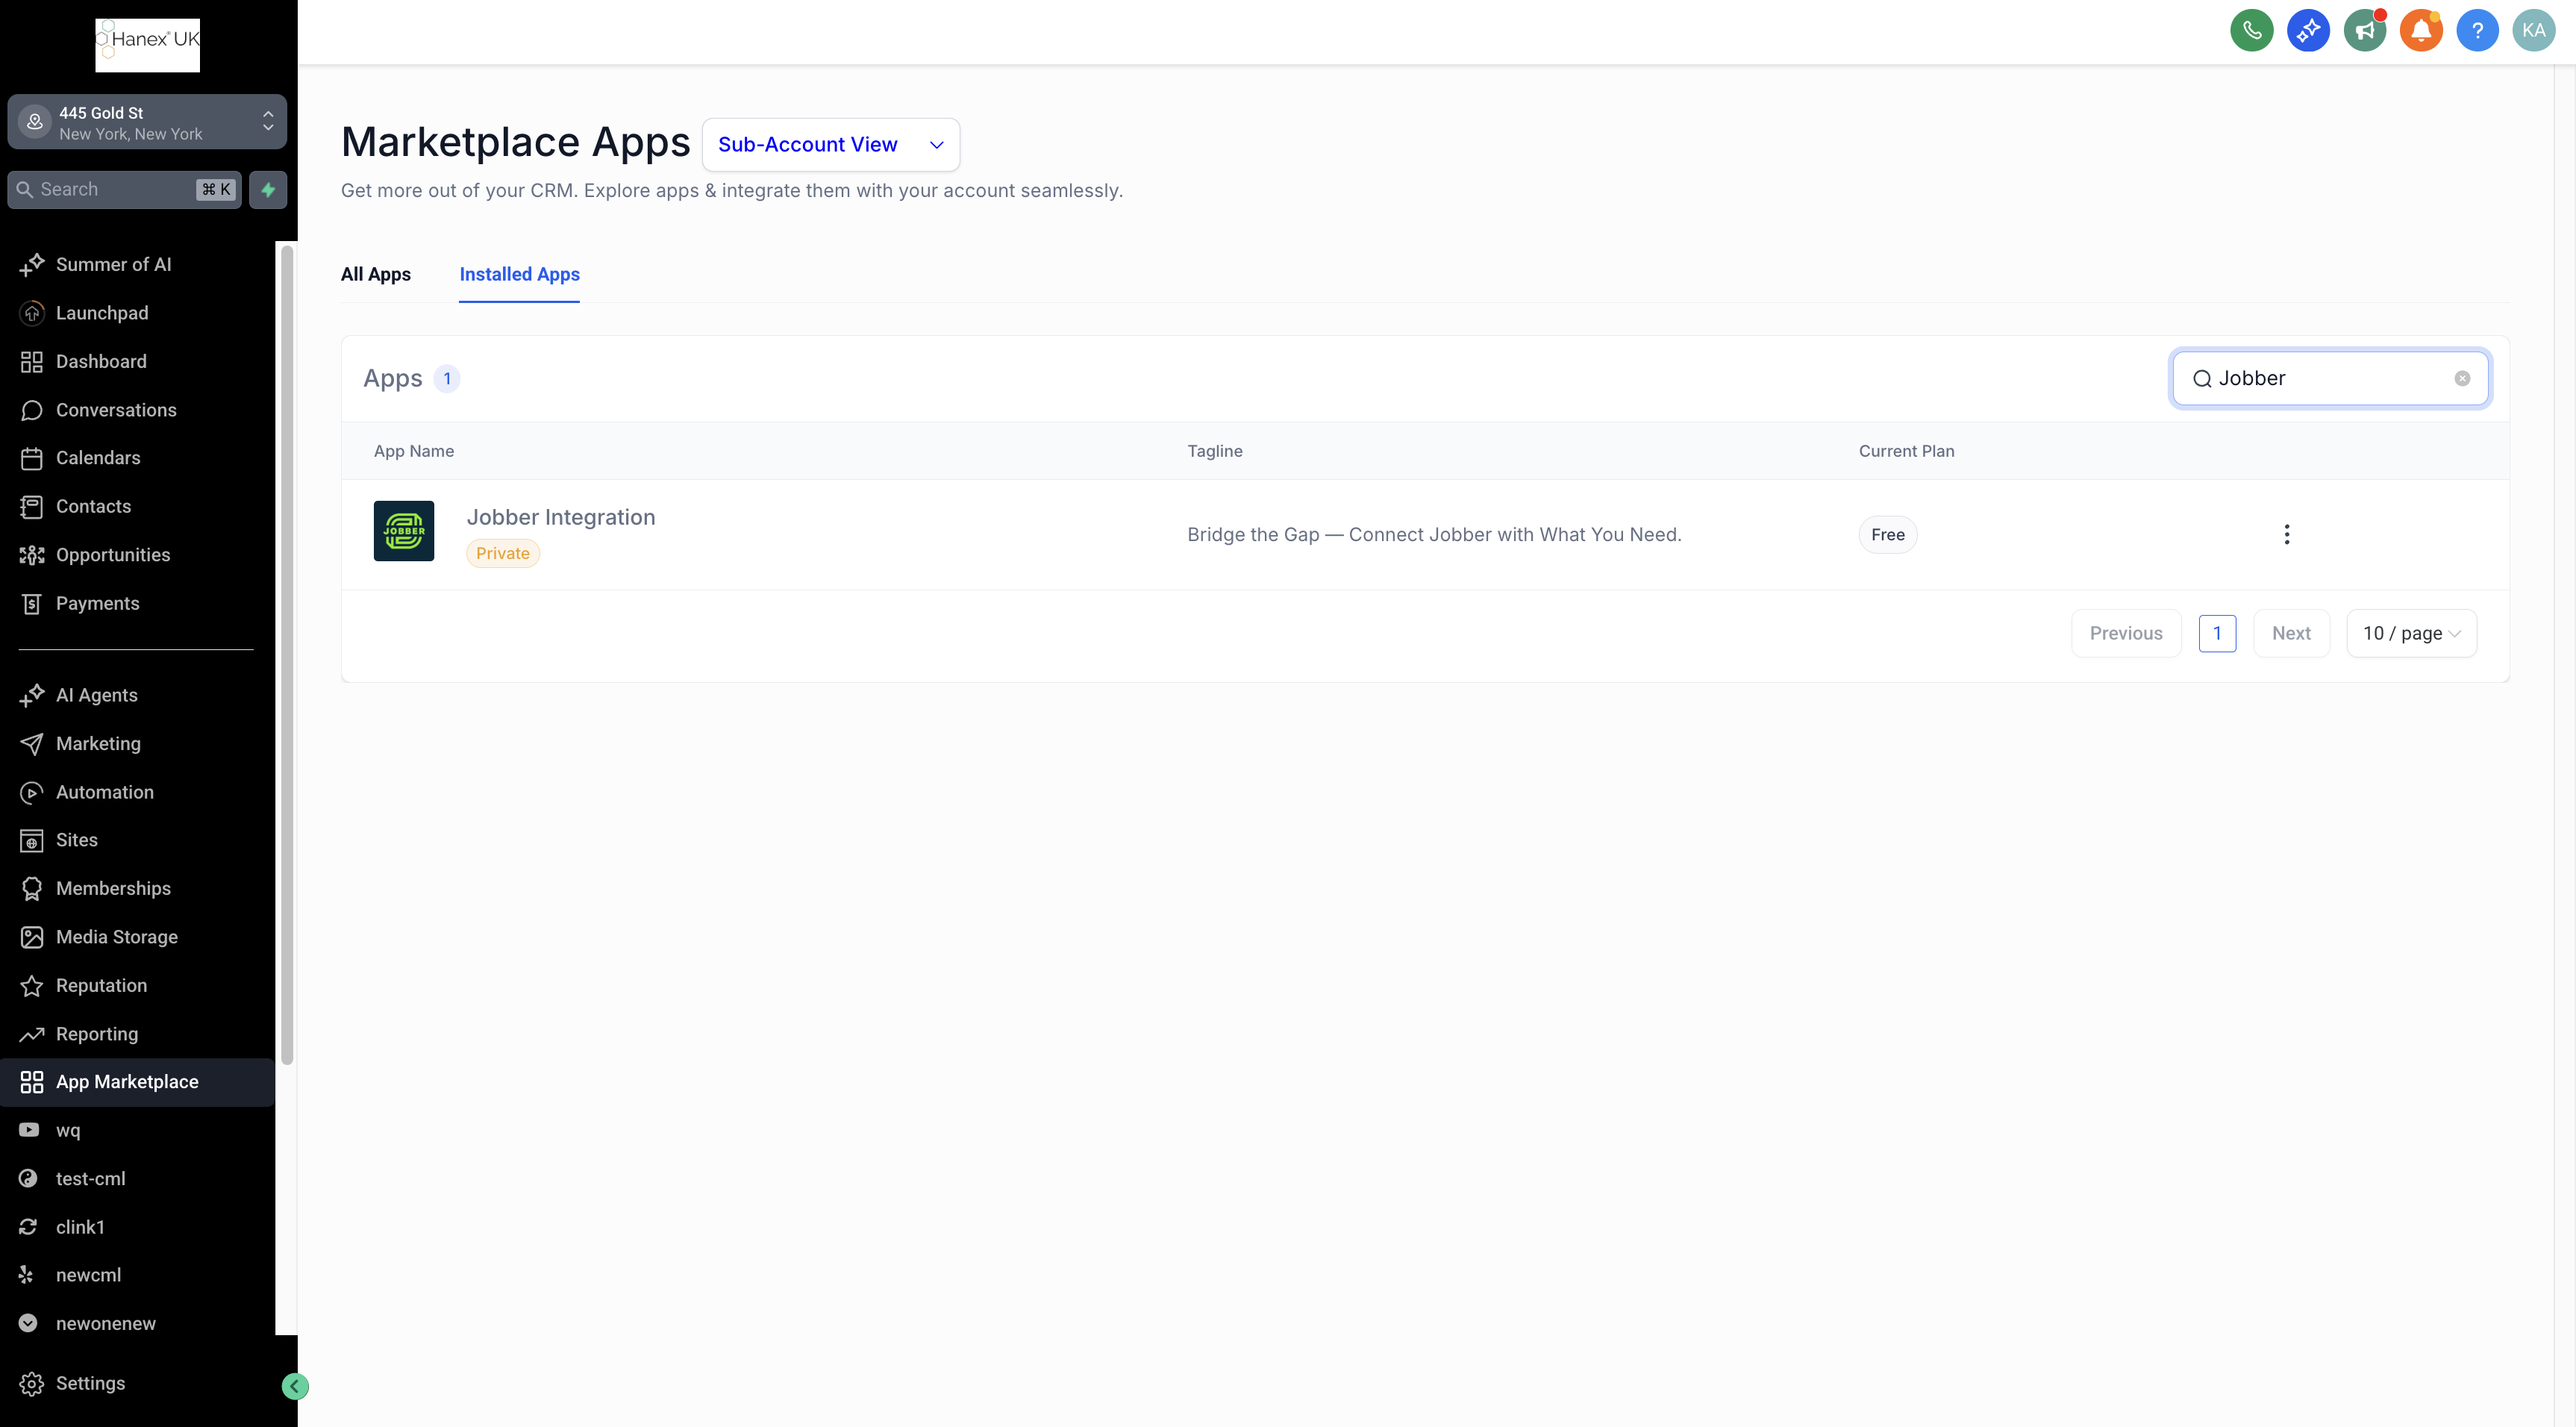Viewport: 2576px width, 1427px height.
Task: Expand the 445 Gold St account switcher
Action: [x=147, y=122]
